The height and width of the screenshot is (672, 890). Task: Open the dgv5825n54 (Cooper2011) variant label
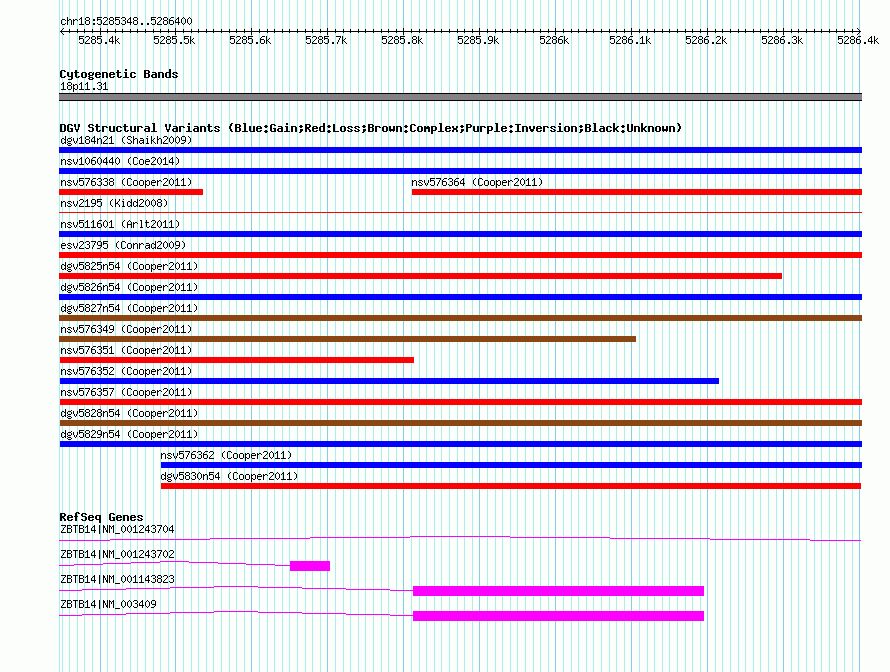click(129, 266)
